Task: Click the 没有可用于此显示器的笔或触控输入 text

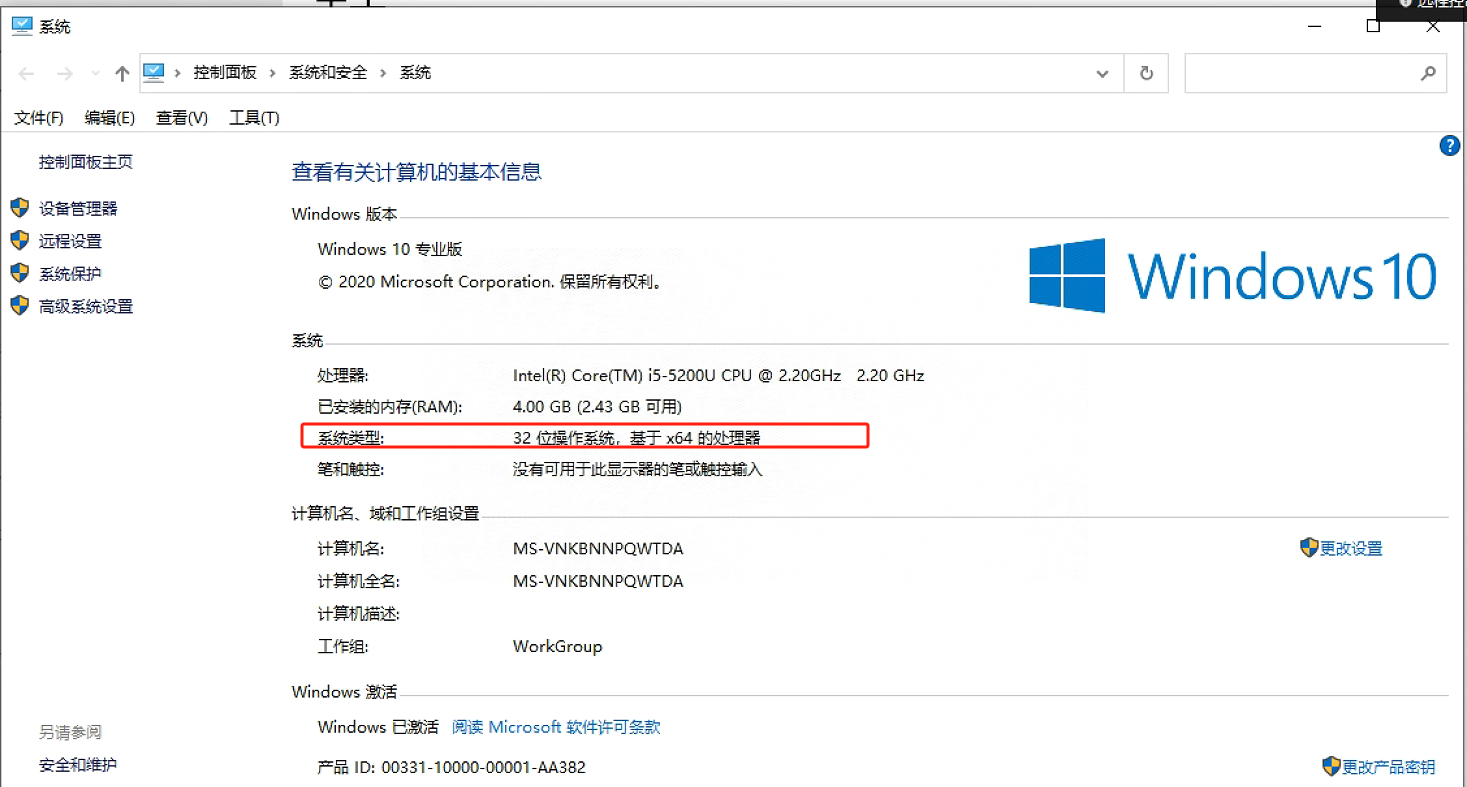Action: pos(638,469)
